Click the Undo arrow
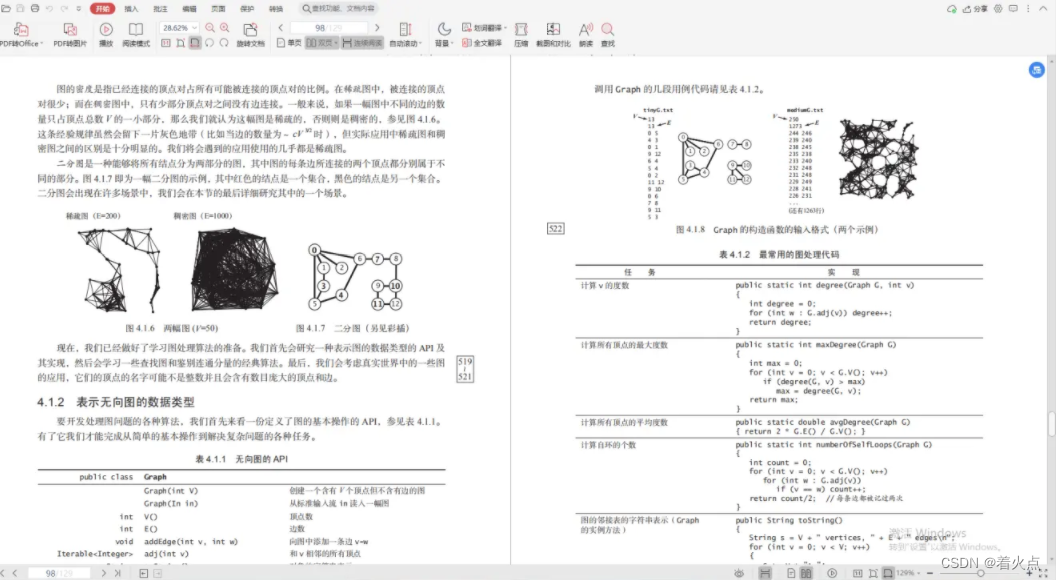Viewport: 1056px width, 580px height. click(x=49, y=9)
